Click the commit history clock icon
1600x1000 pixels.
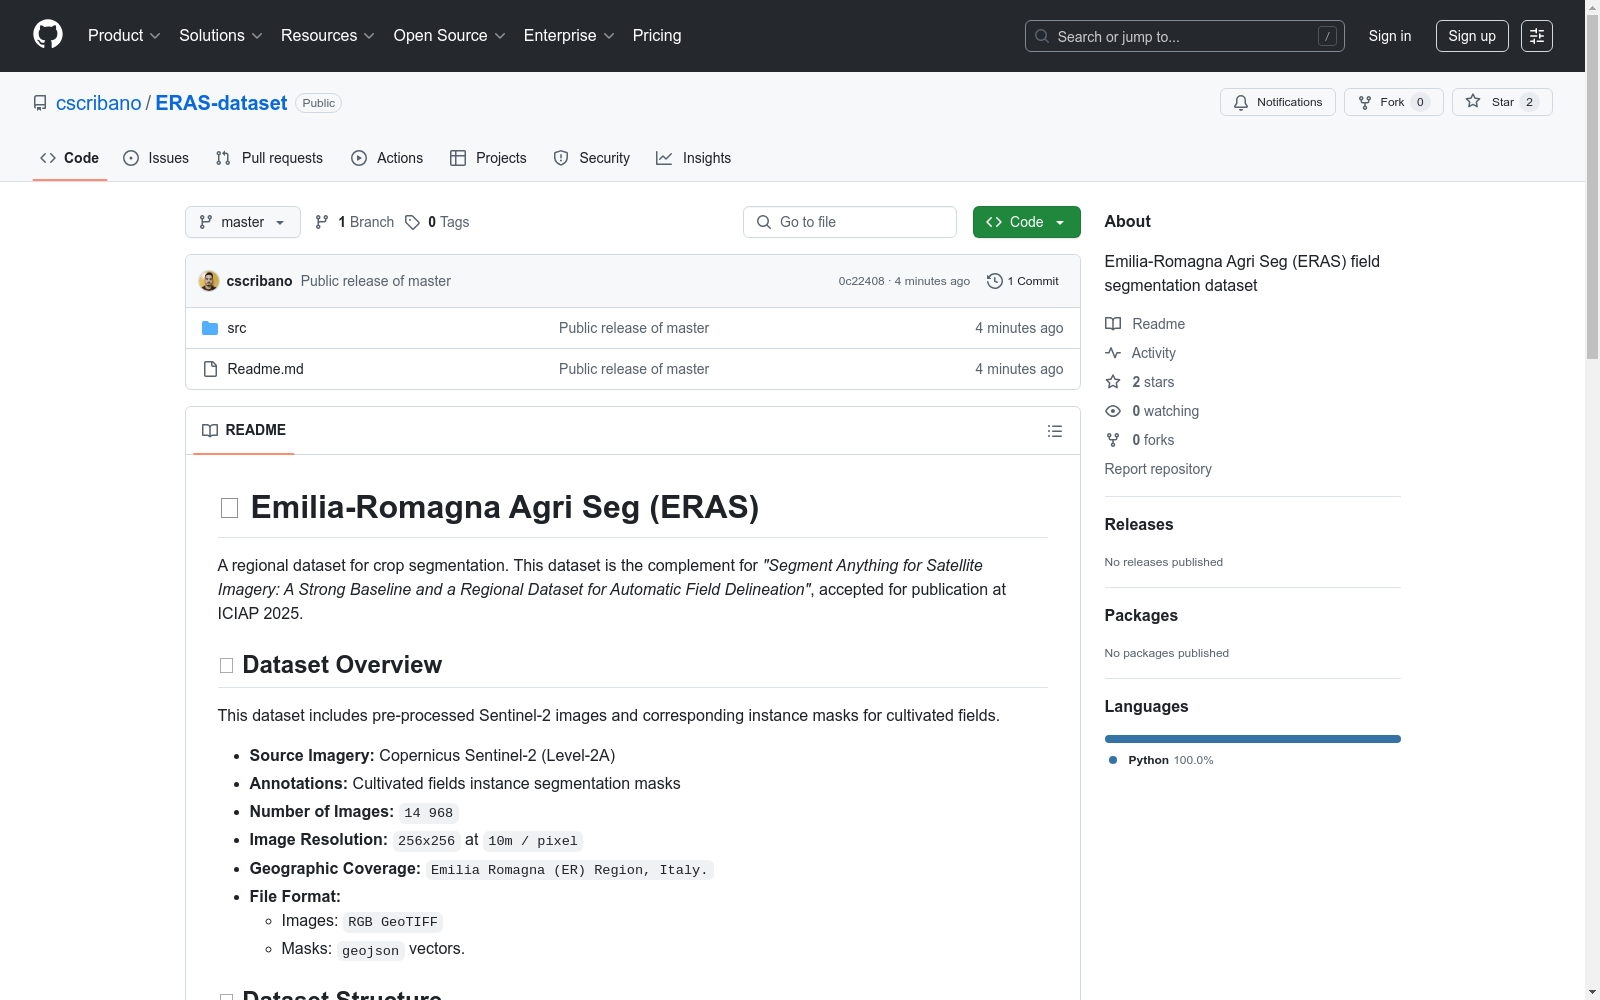coord(994,281)
